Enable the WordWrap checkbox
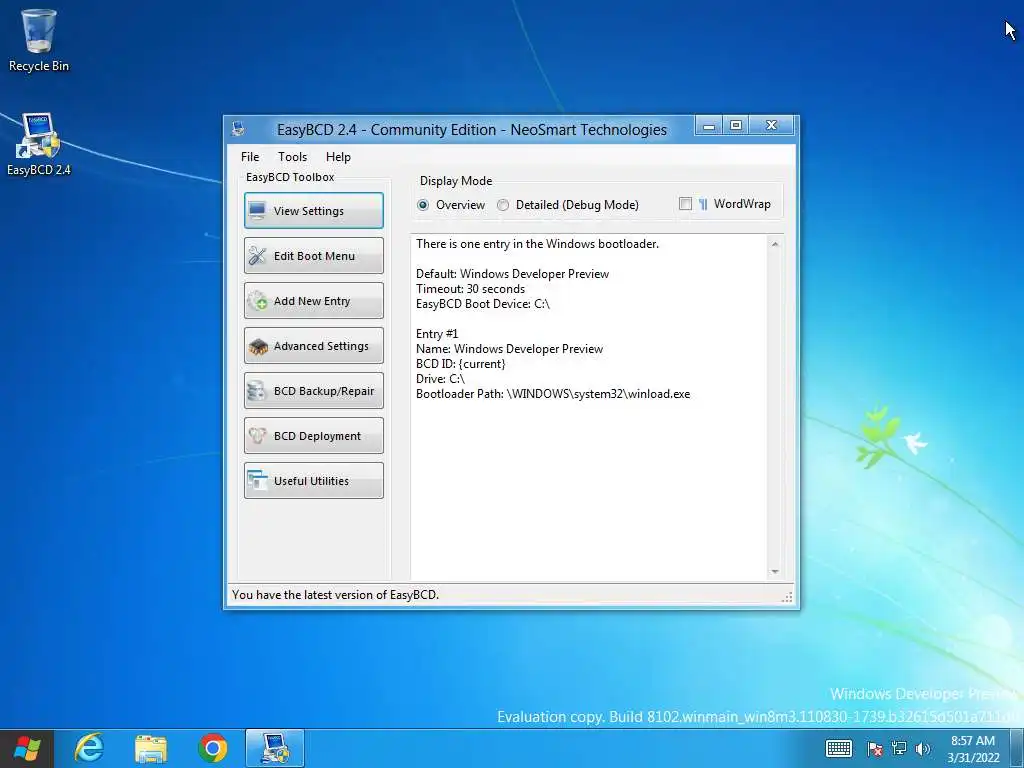The width and height of the screenshot is (1024, 768). point(685,204)
